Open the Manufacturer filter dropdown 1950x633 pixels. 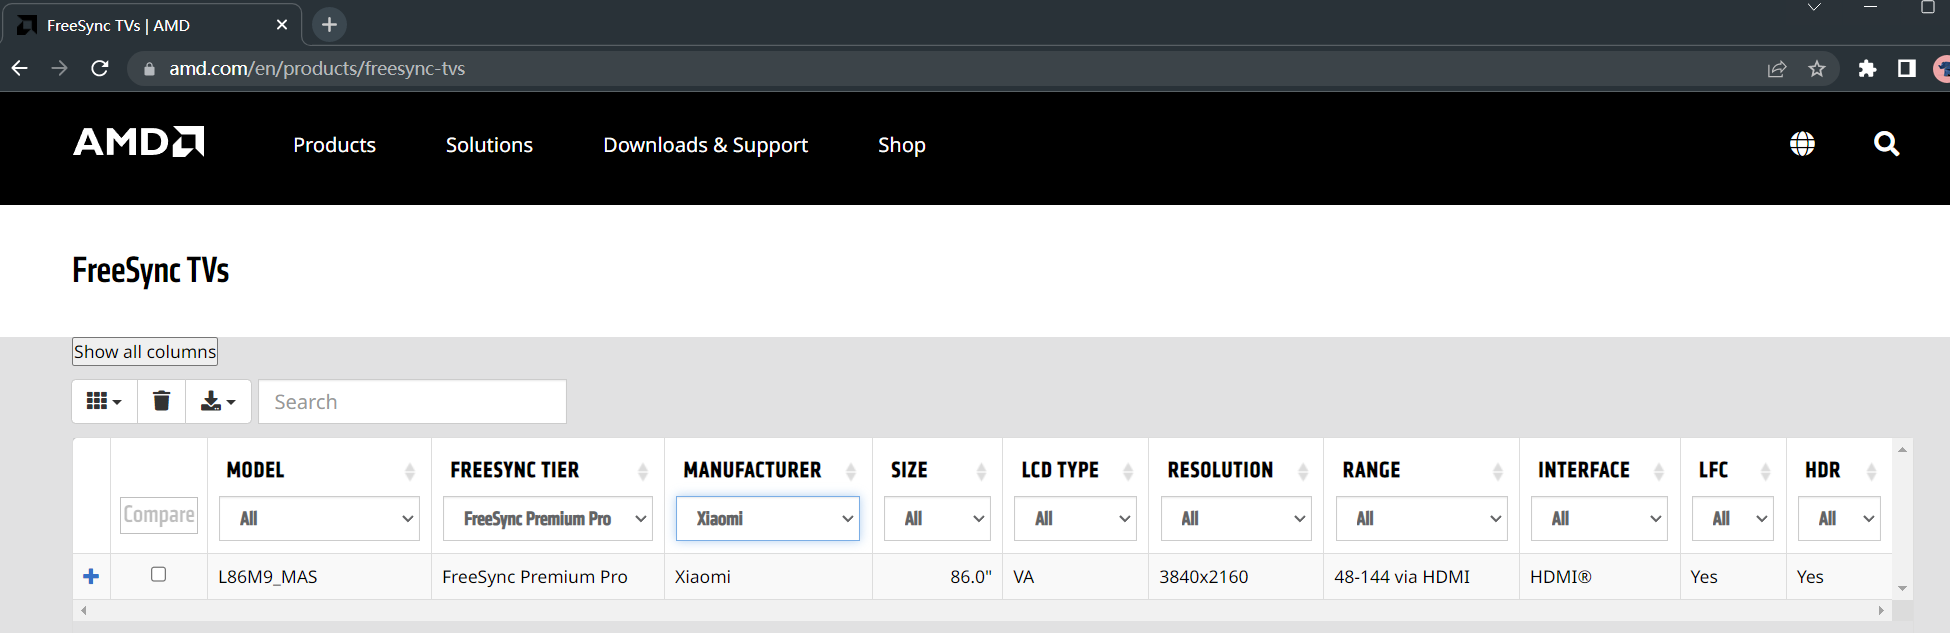(767, 519)
